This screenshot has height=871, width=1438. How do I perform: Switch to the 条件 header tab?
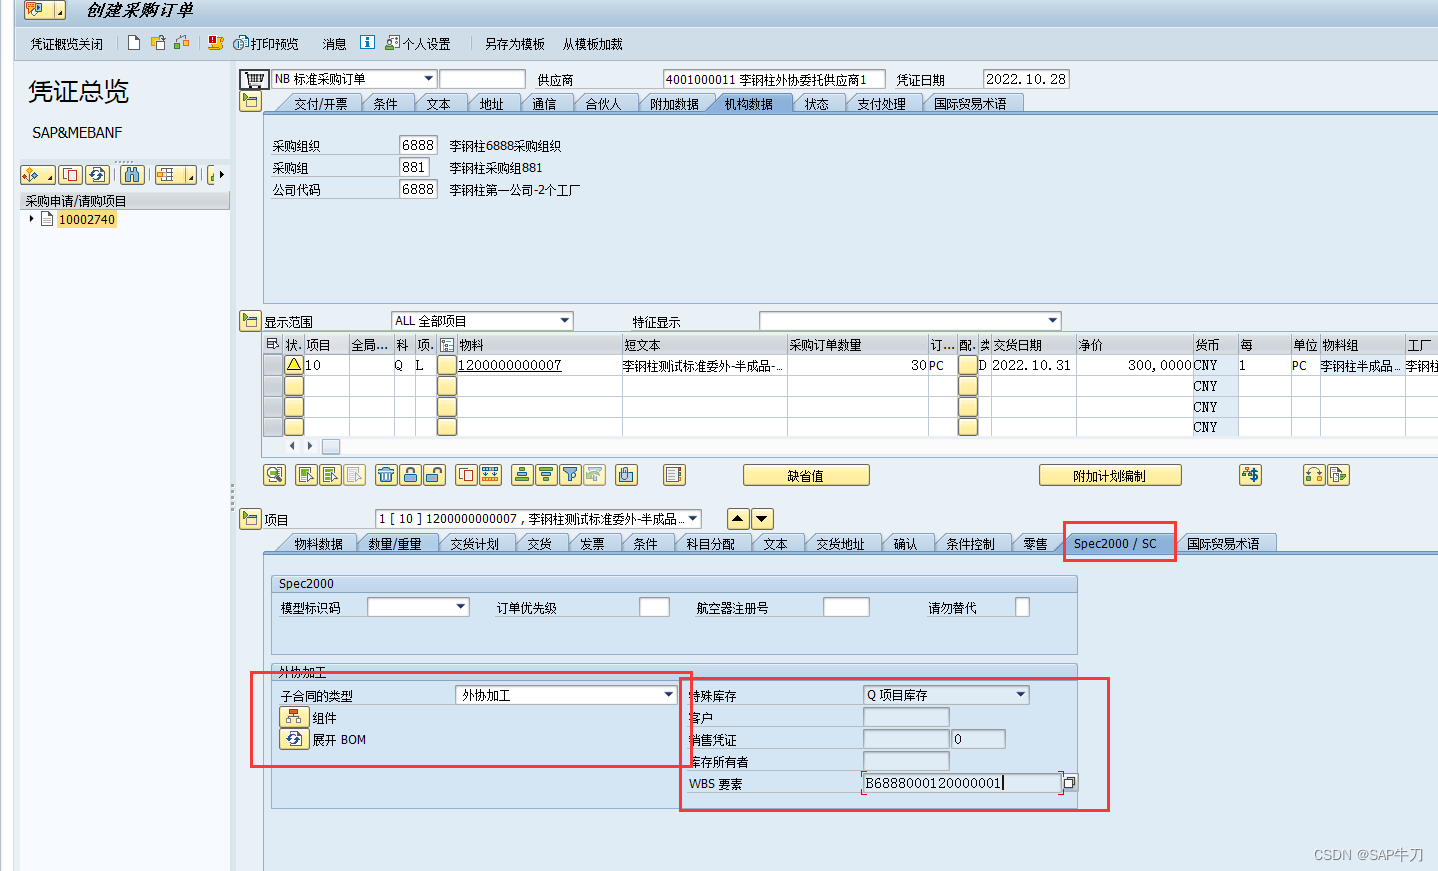385,104
